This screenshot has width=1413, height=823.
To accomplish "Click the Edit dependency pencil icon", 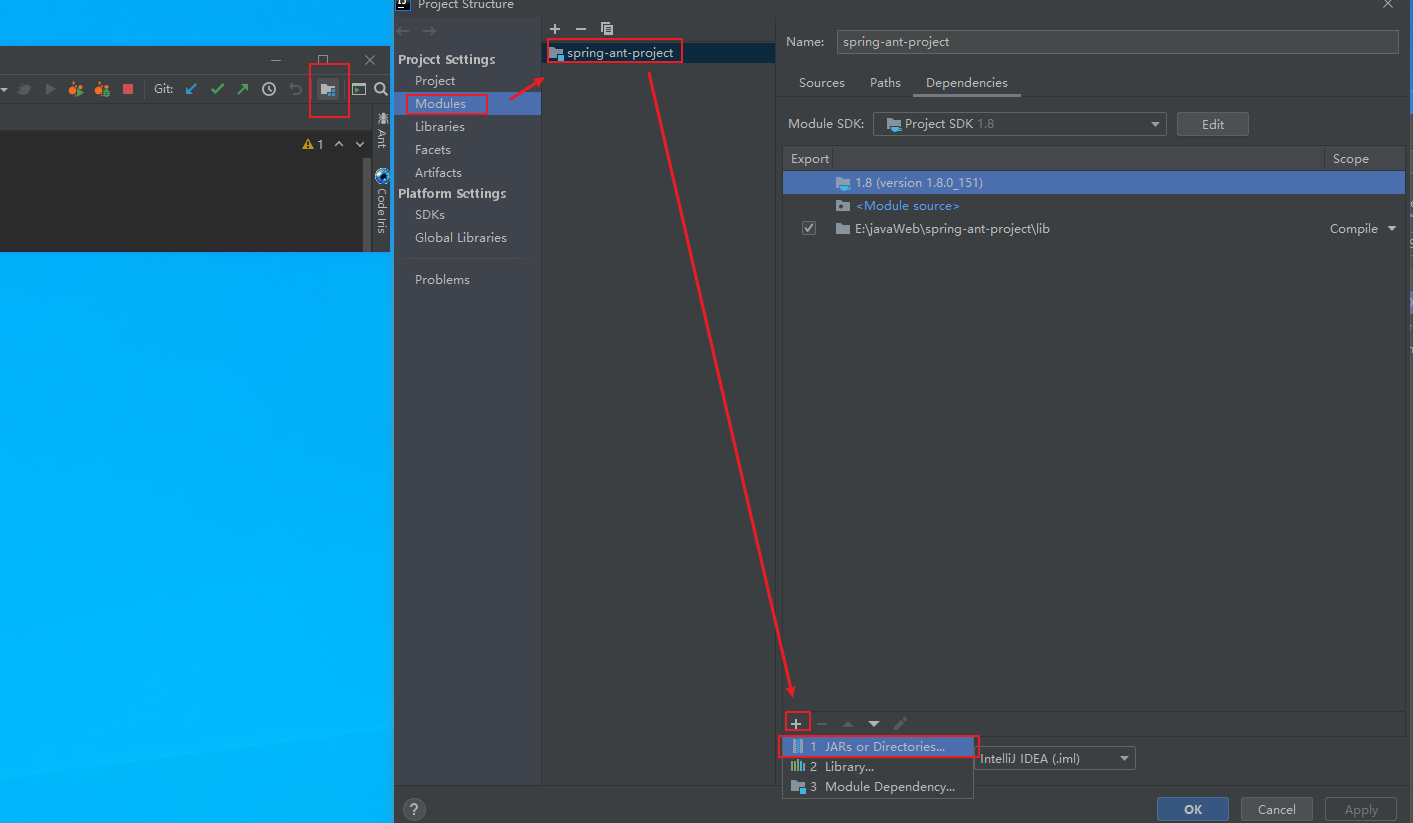I will click(900, 723).
